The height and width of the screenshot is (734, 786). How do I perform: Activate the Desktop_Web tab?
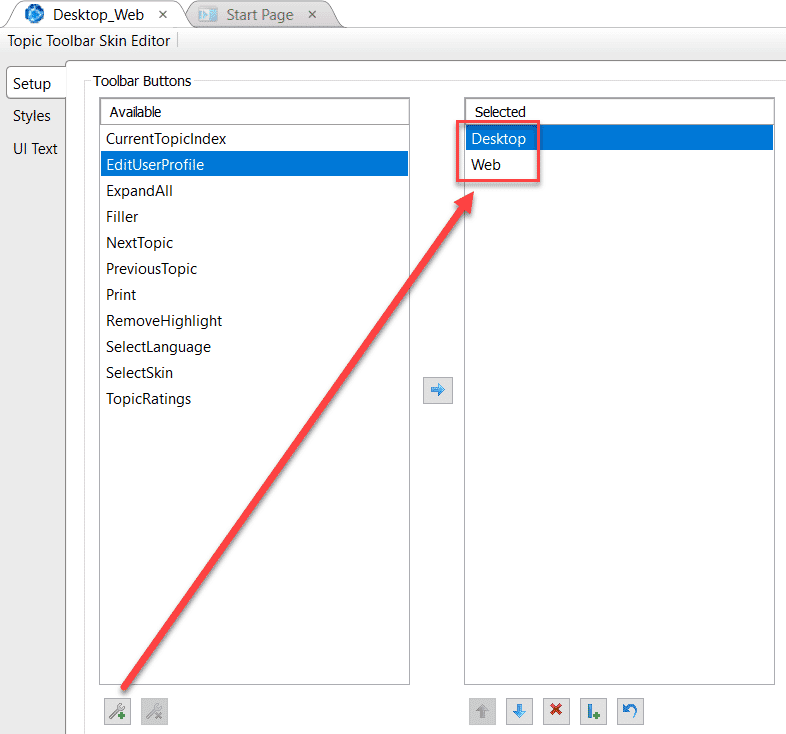(x=98, y=15)
